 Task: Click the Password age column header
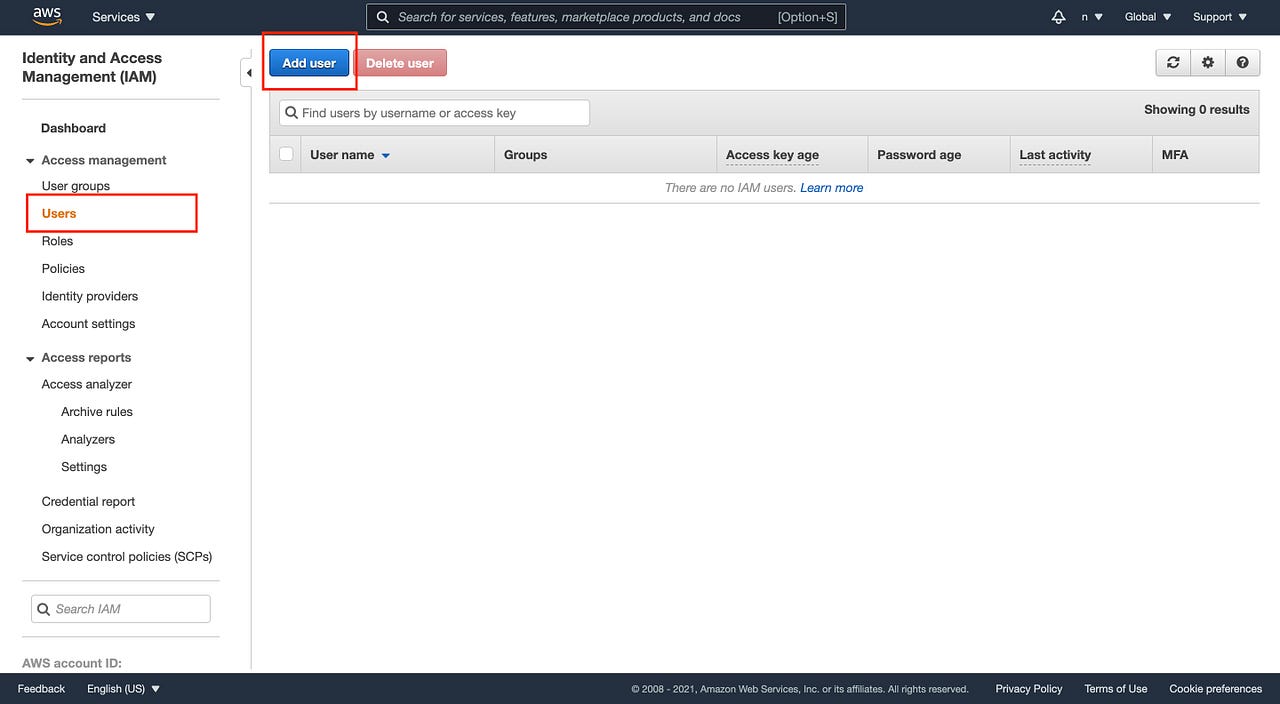click(x=919, y=155)
